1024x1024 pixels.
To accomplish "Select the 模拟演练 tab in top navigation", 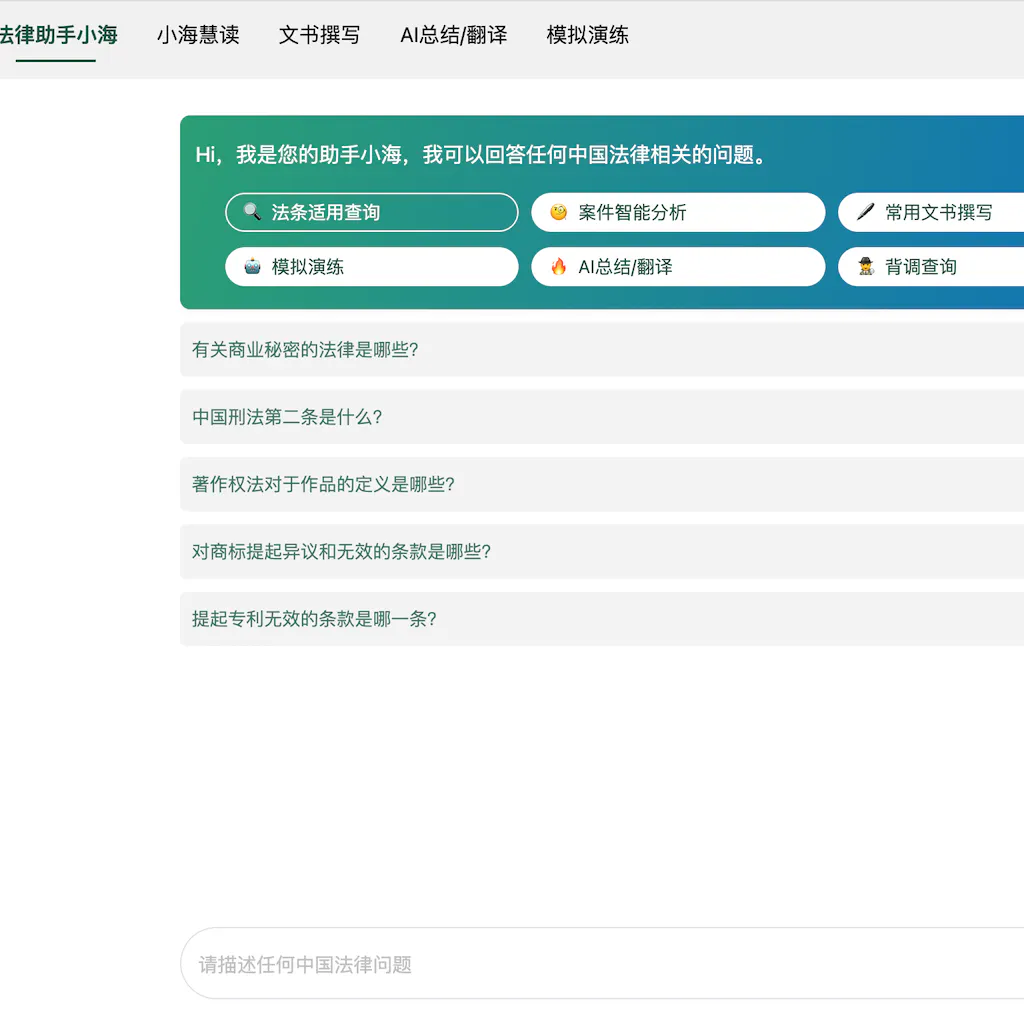I will click(x=587, y=35).
